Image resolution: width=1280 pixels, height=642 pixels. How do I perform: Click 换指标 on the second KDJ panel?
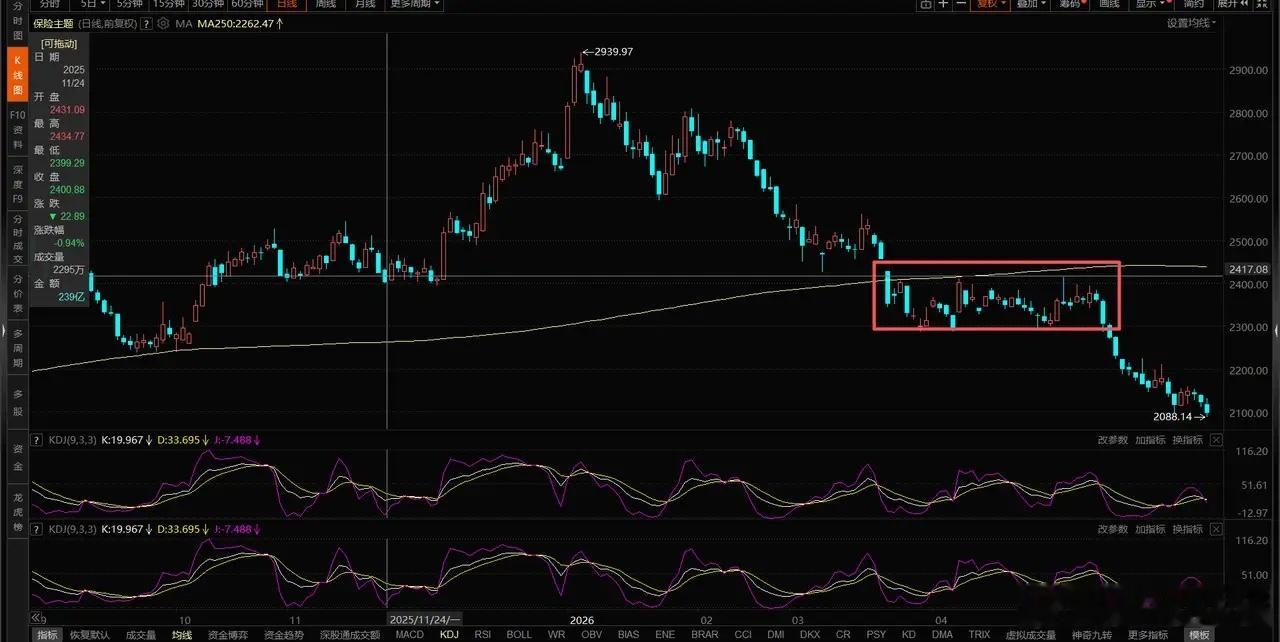click(x=1188, y=528)
